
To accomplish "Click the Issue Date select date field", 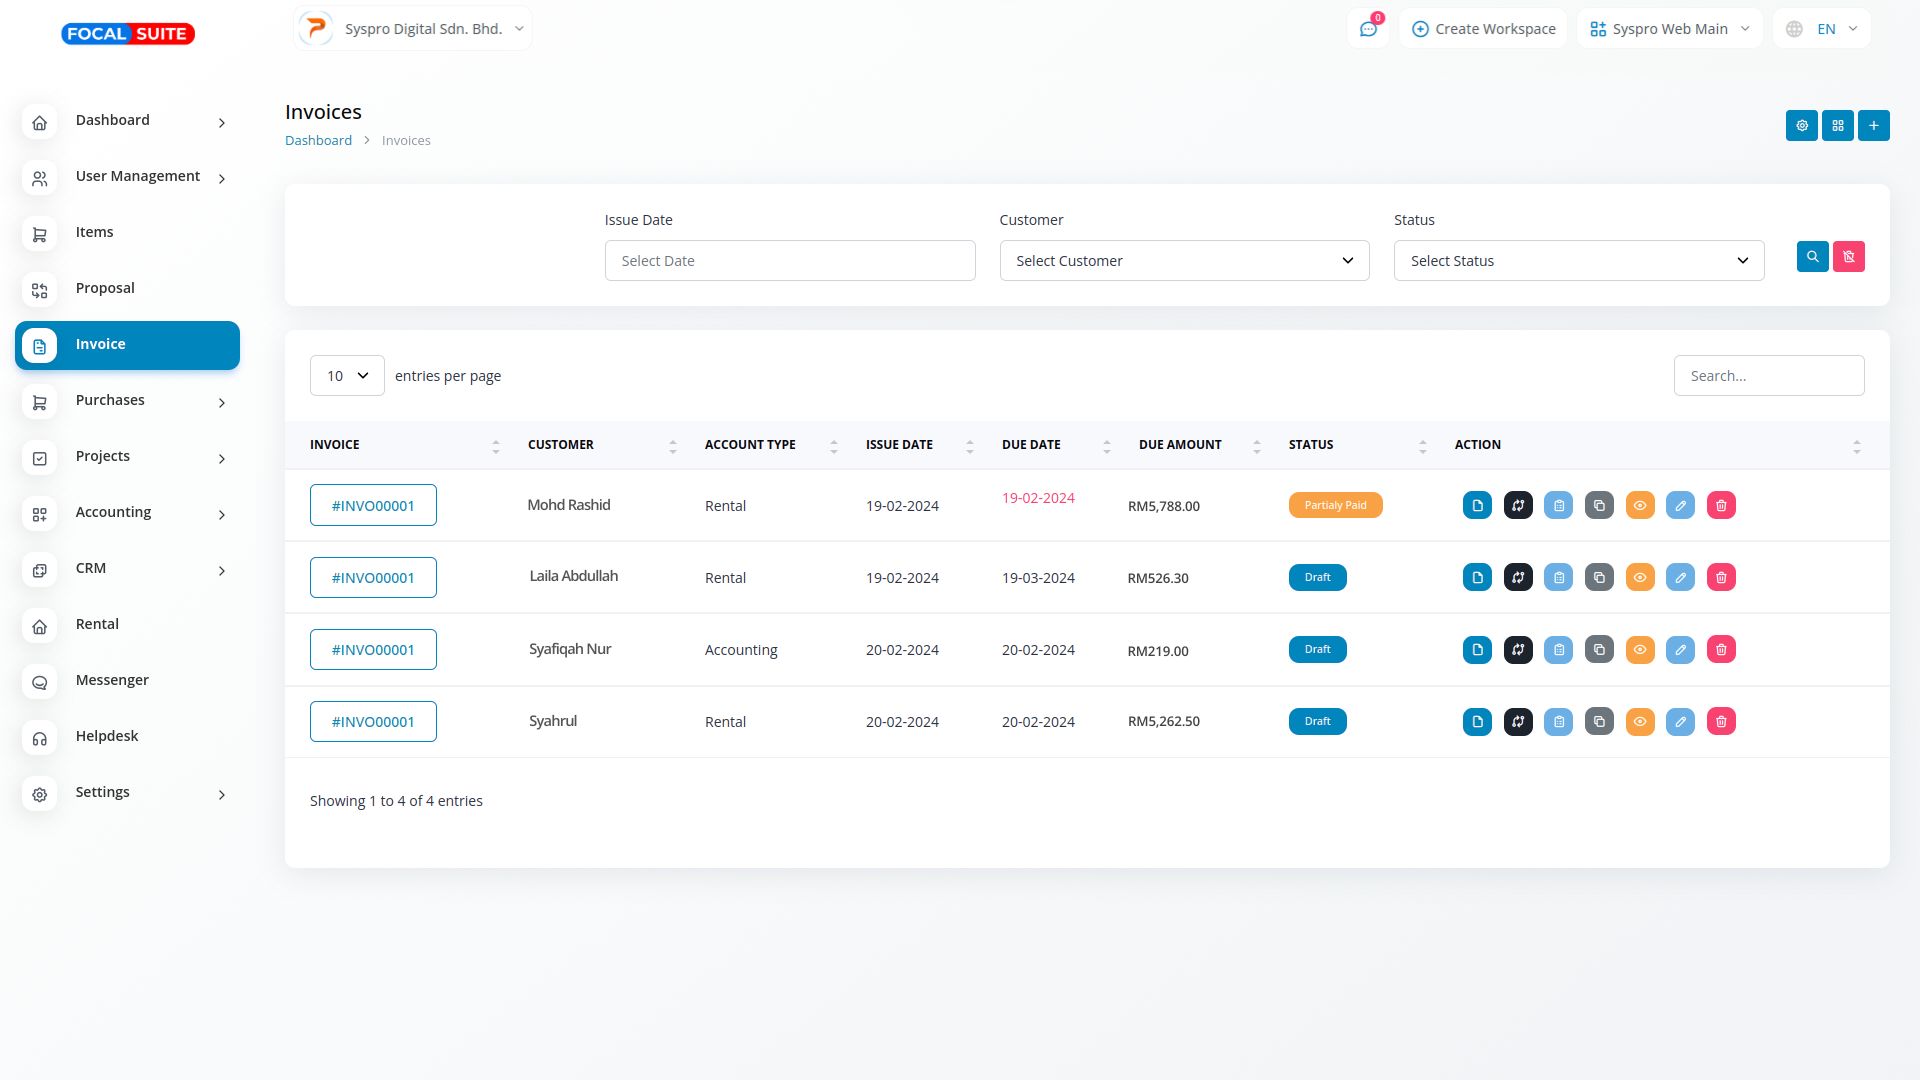I will [x=789, y=261].
